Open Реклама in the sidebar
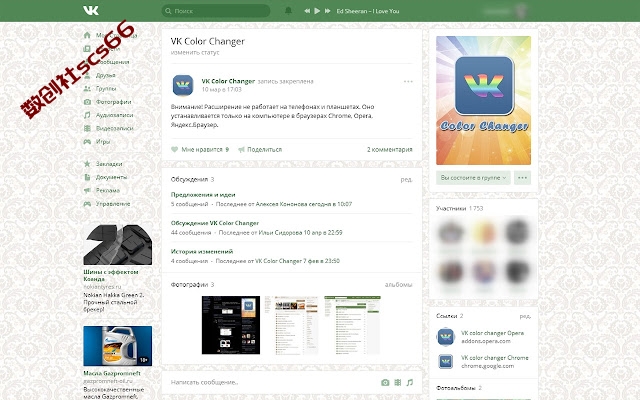Image resolution: width=640 pixels, height=400 pixels. point(108,190)
